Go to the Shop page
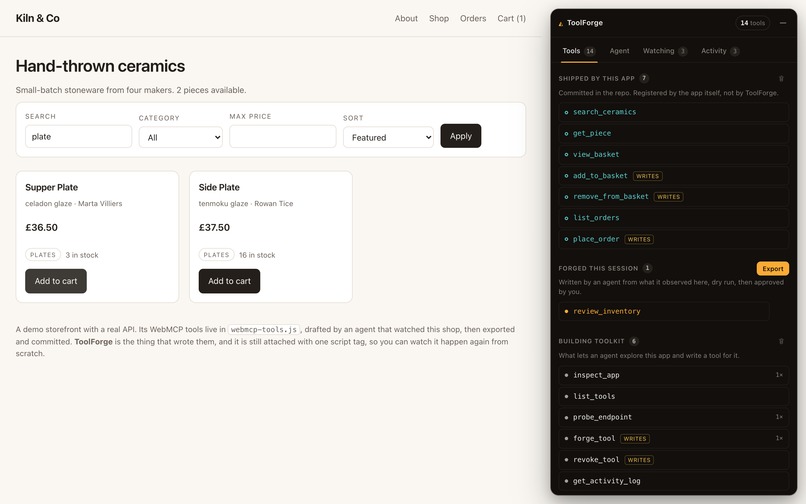The width and height of the screenshot is (806, 504). coord(439,19)
